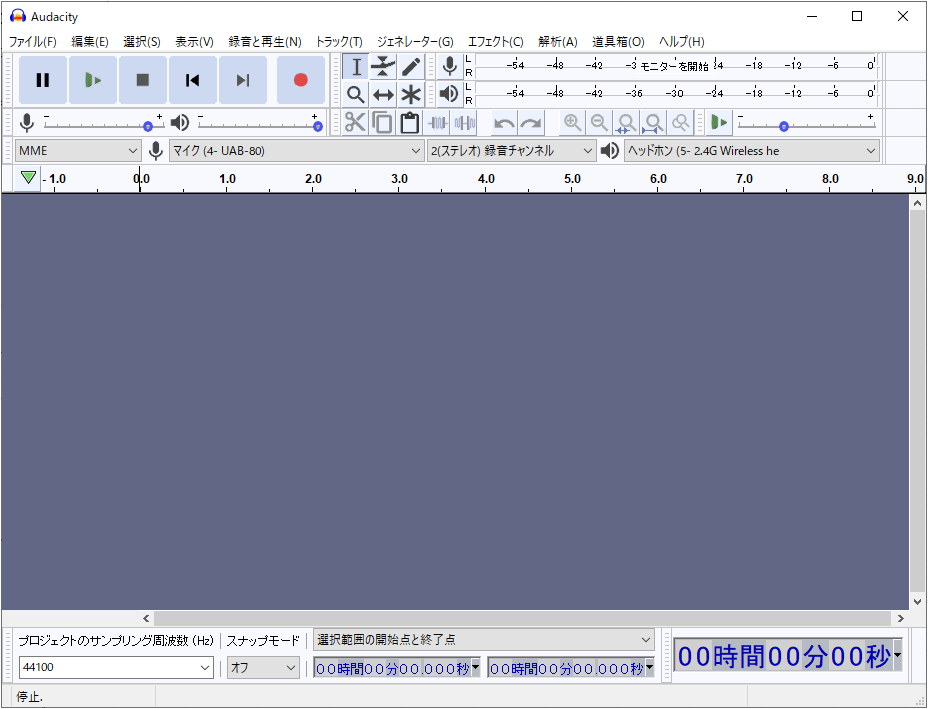
Task: Click the playback speed slider handle
Action: [784, 126]
